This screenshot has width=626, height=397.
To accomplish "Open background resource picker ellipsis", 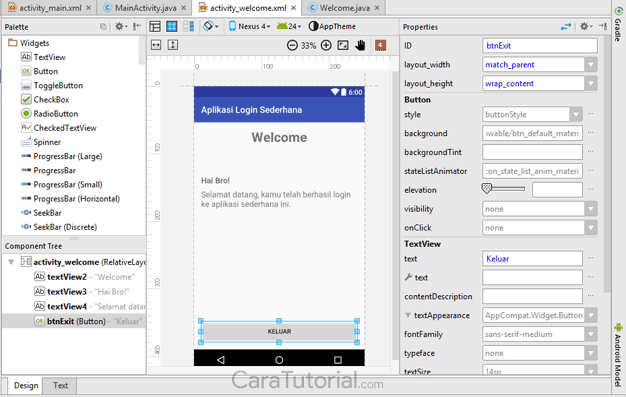I will pyautogui.click(x=590, y=133).
